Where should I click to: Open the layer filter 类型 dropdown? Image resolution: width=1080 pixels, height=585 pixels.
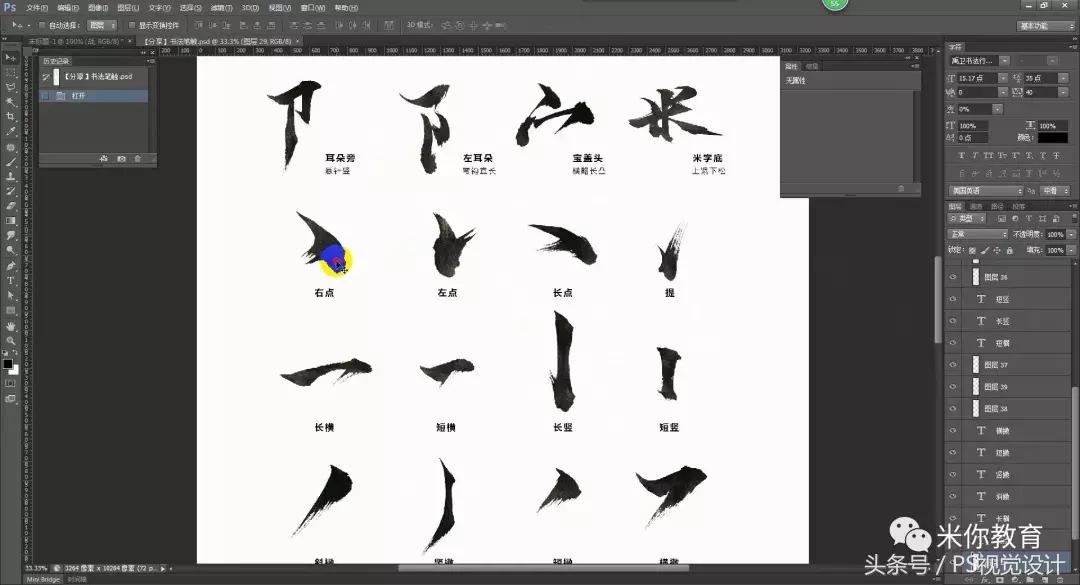(x=967, y=218)
